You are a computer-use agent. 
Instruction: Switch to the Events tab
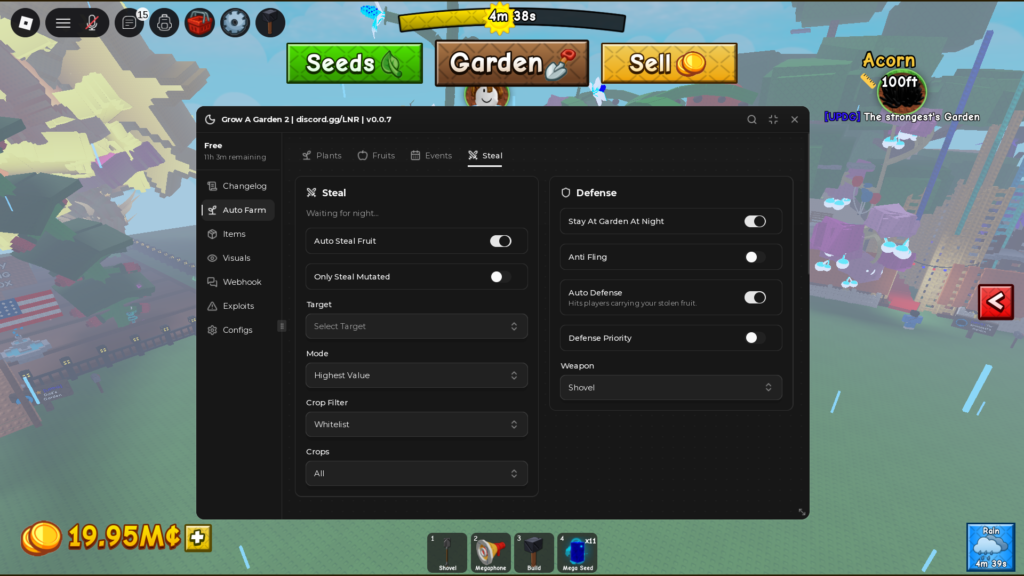tap(431, 155)
